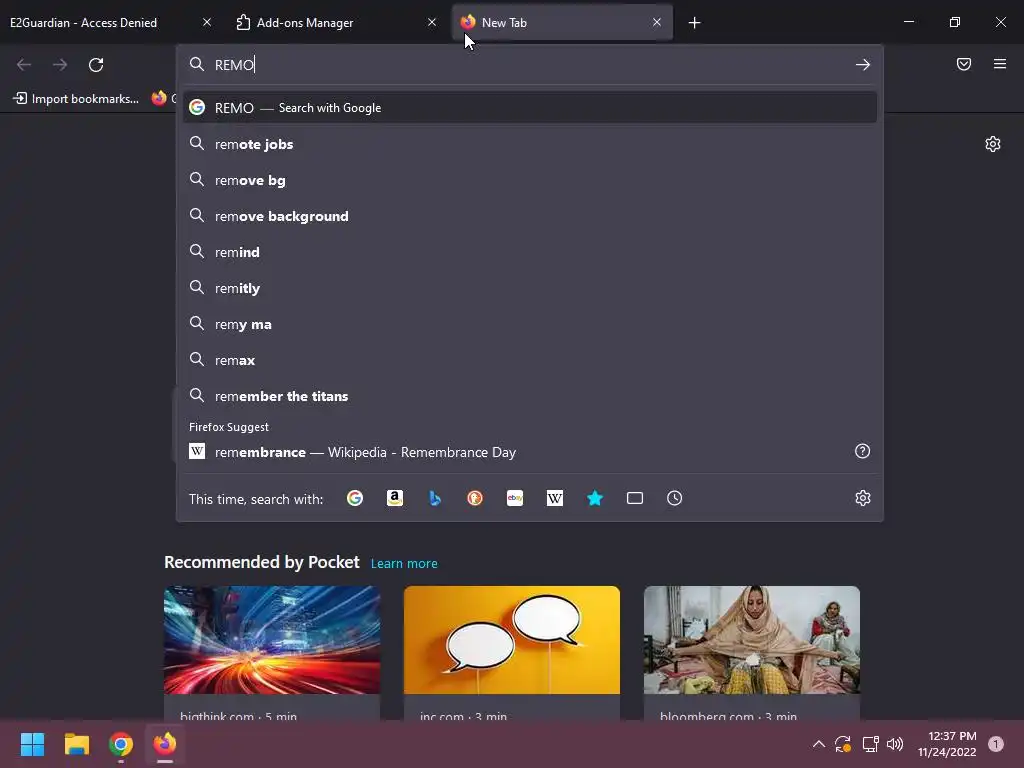Choose 'remy ma' suggestion
Image resolution: width=1024 pixels, height=768 pixels.
(530, 324)
